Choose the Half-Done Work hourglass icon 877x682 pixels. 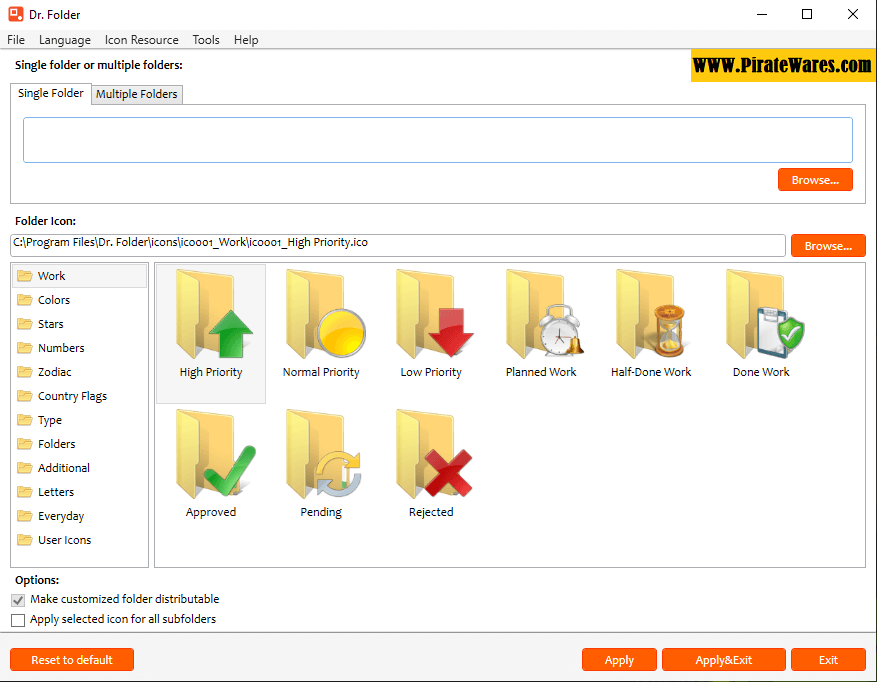click(651, 318)
